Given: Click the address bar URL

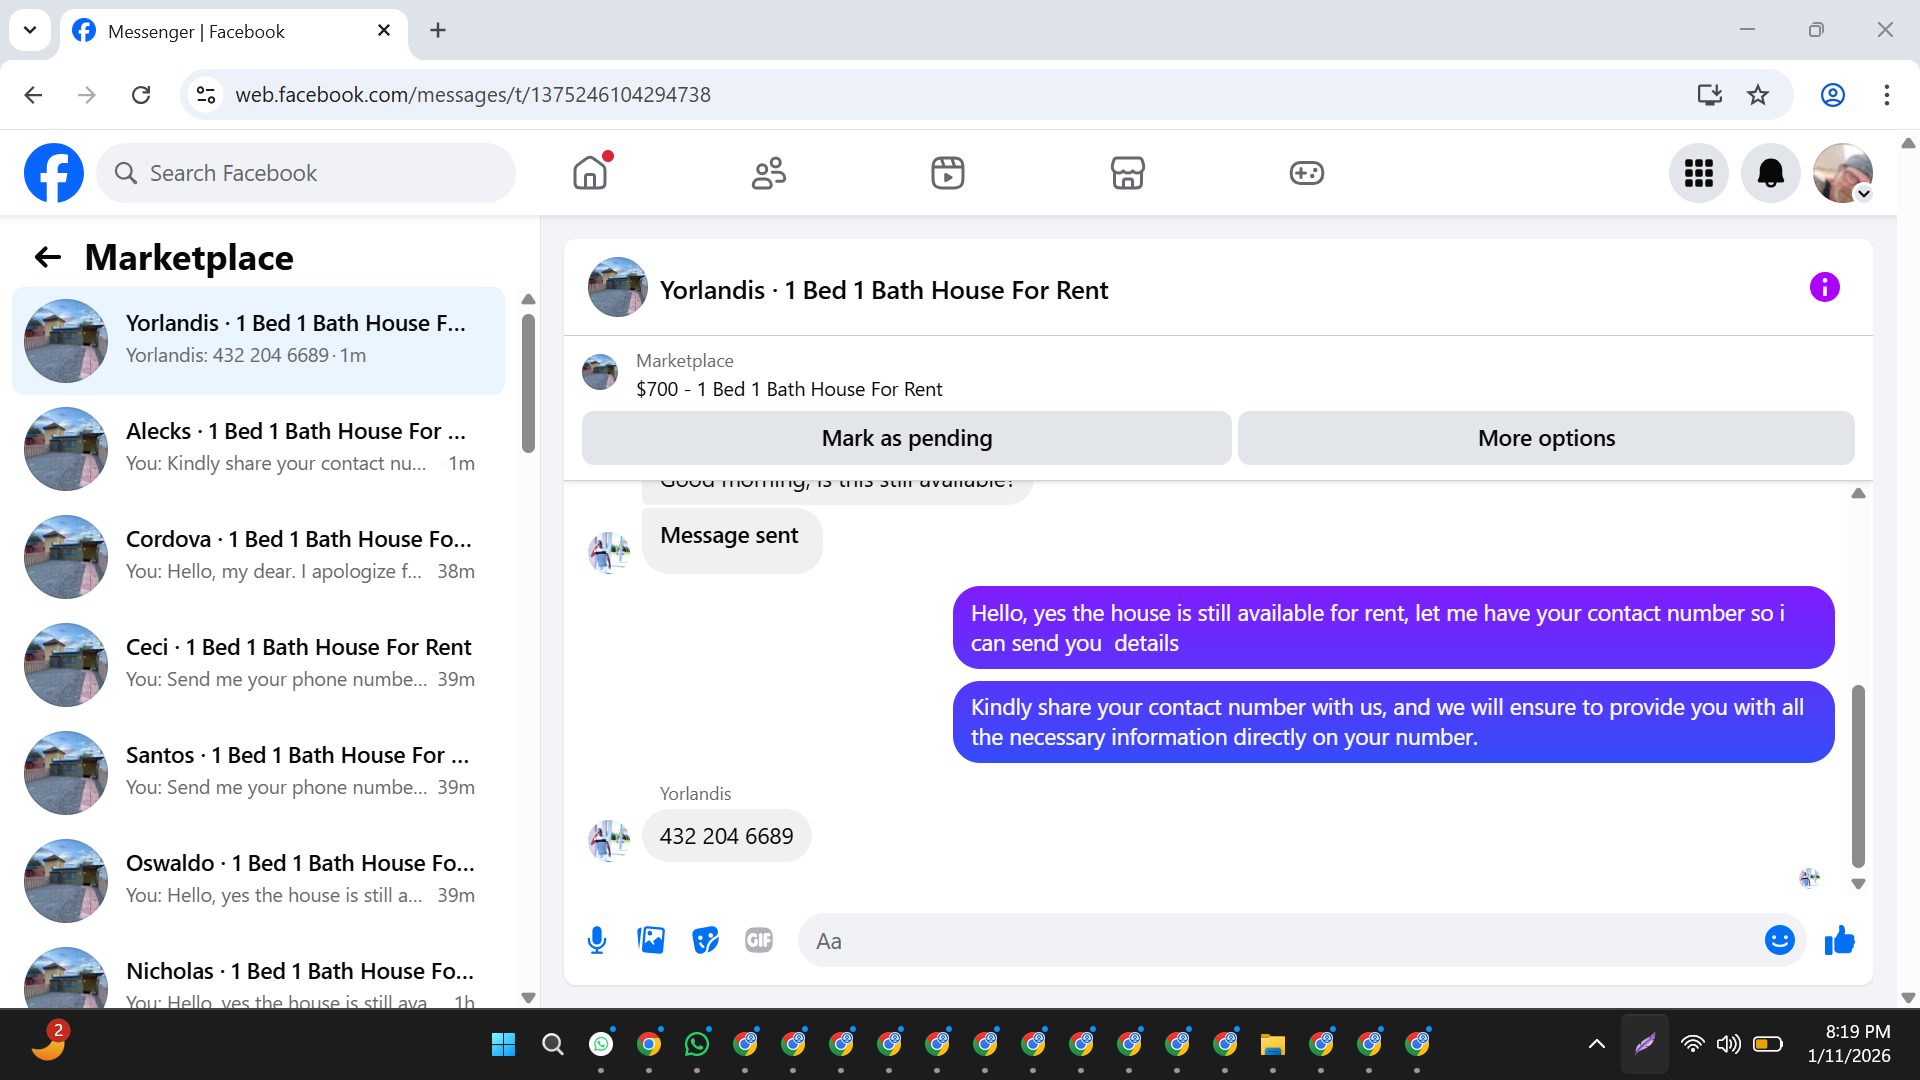Looking at the screenshot, I should coord(472,94).
